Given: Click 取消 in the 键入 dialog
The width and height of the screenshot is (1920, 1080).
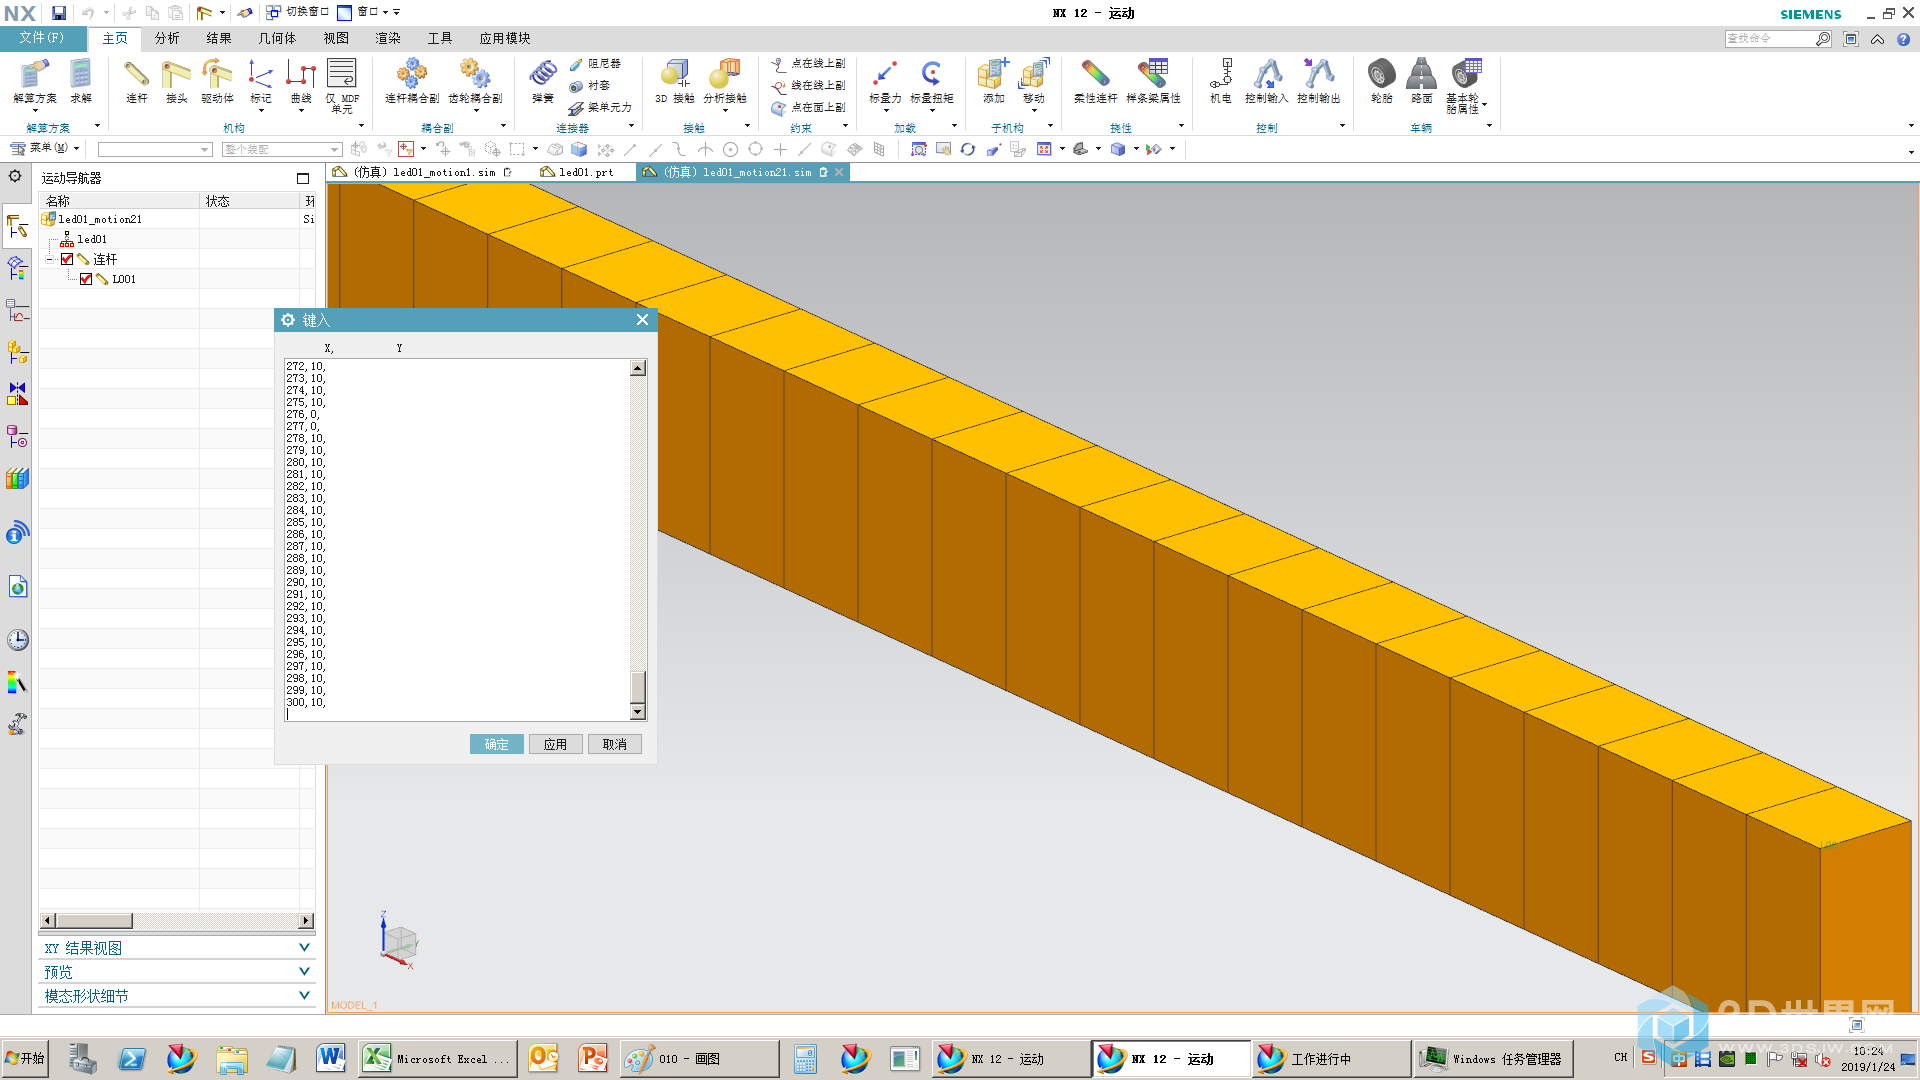Looking at the screenshot, I should tap(615, 744).
